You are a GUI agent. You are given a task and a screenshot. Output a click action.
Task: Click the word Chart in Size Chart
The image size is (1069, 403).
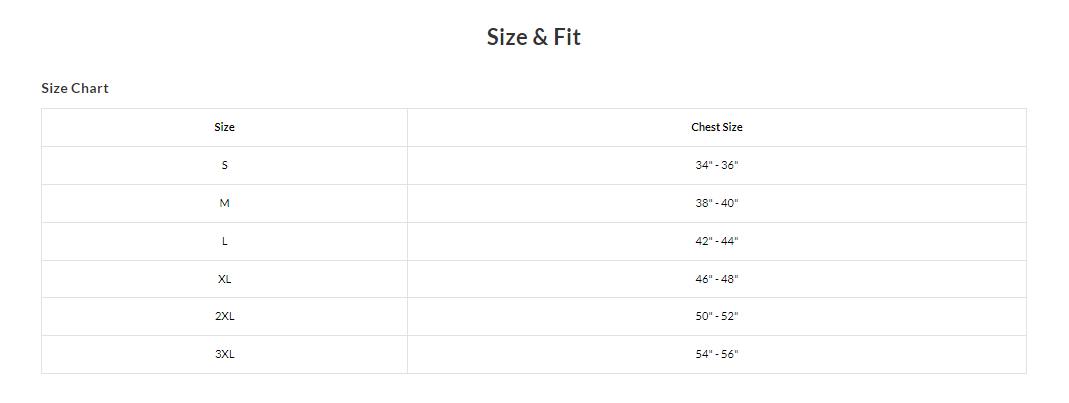point(90,88)
